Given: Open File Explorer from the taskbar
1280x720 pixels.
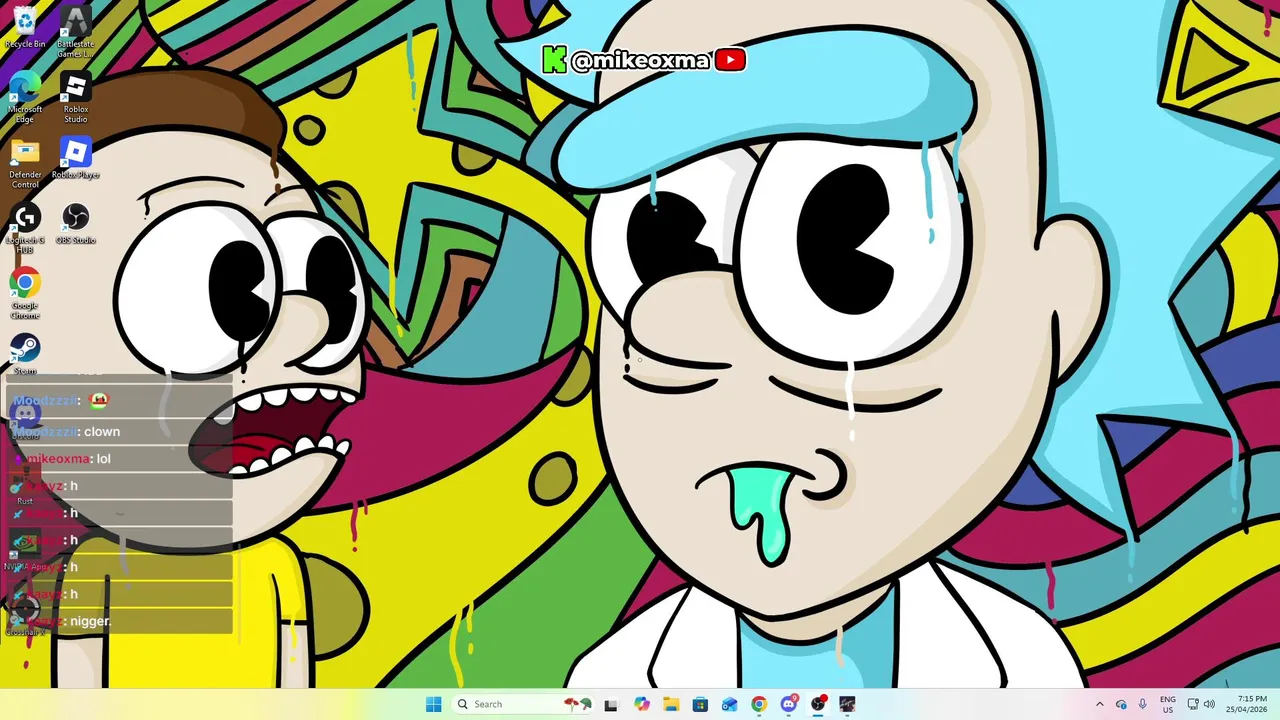Looking at the screenshot, I should [671, 704].
